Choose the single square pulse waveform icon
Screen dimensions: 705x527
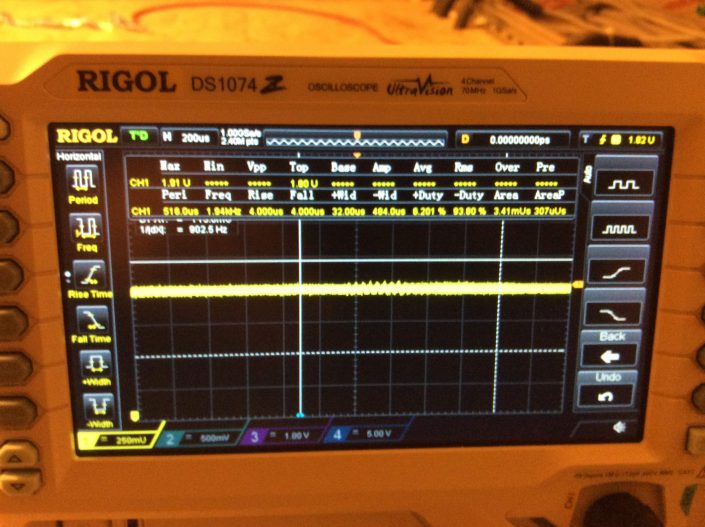[x=623, y=184]
